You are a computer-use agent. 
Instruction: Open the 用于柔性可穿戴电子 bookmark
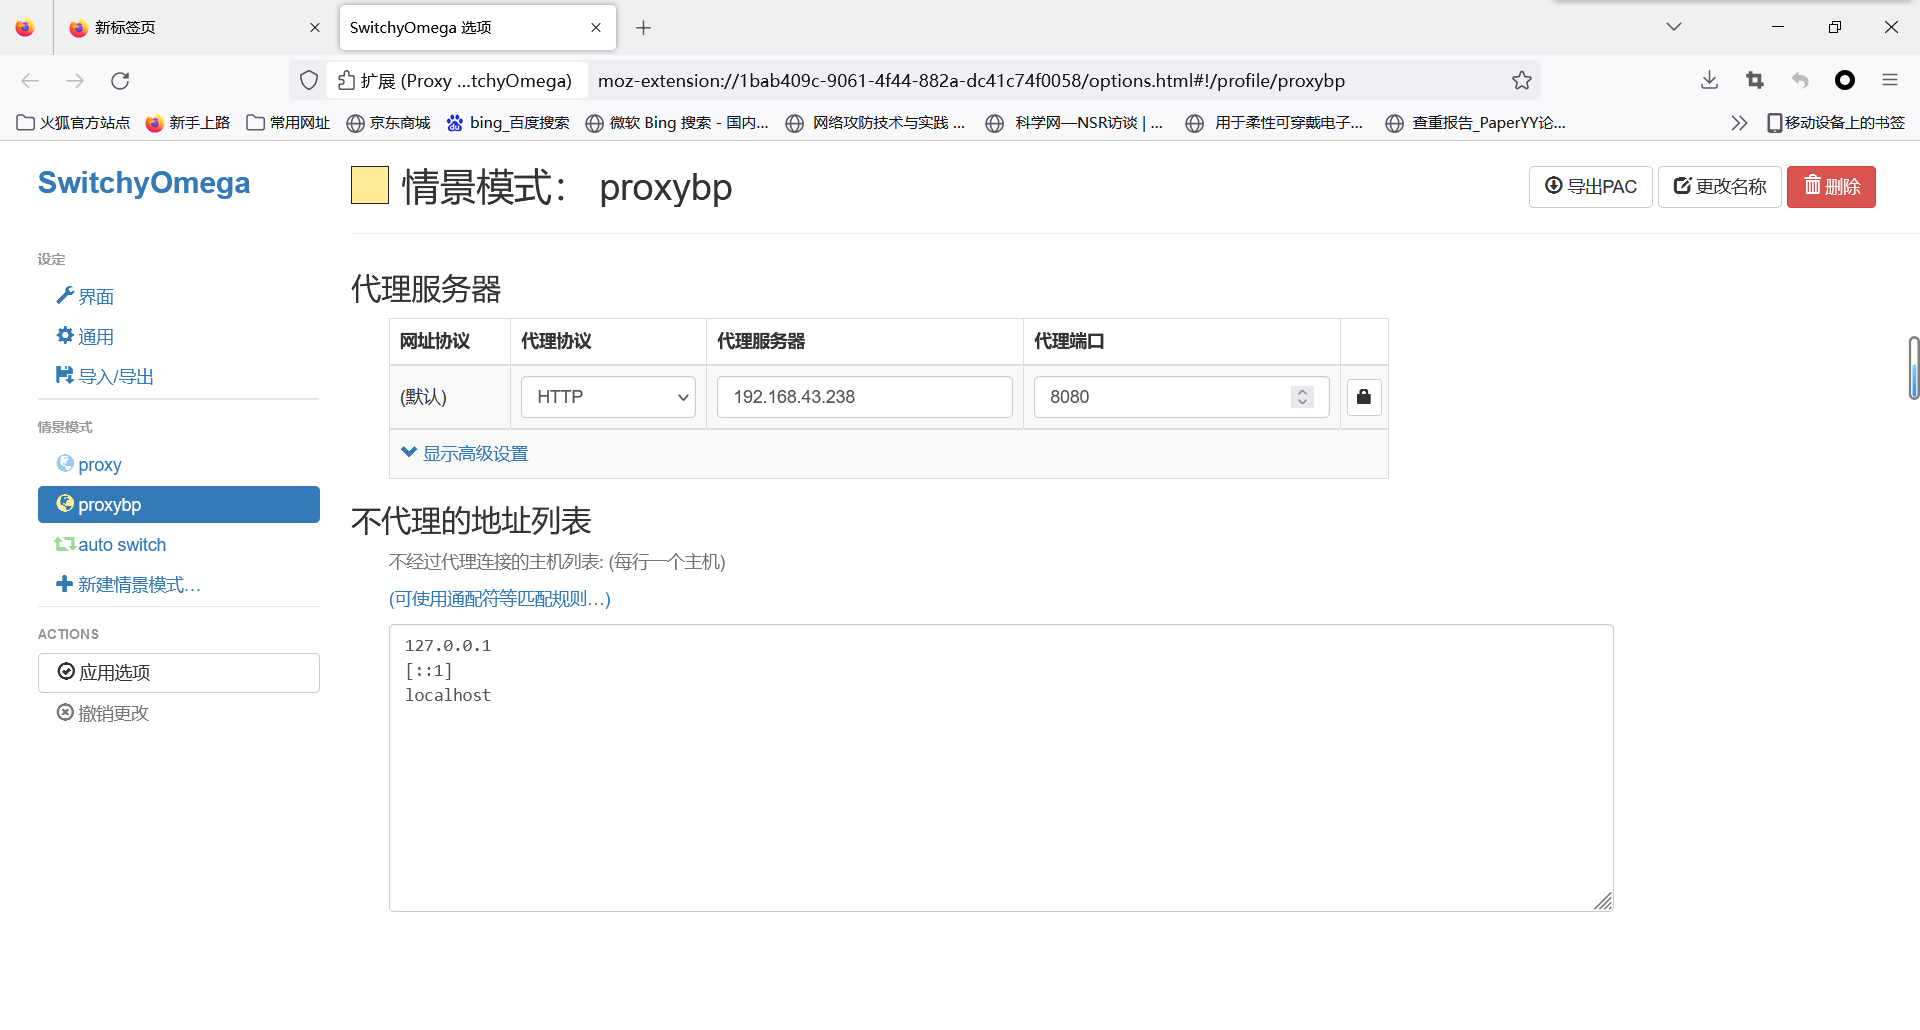1274,123
